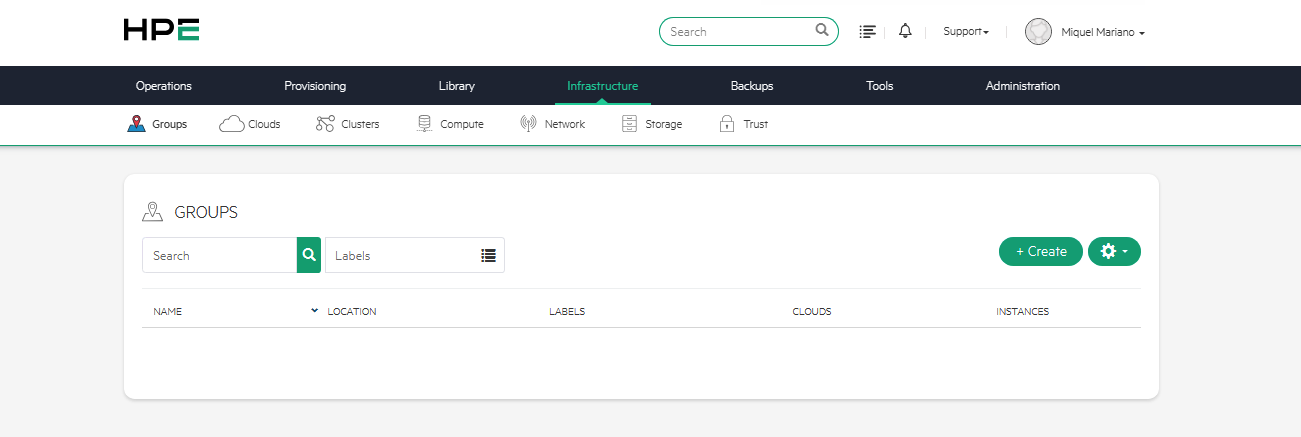This screenshot has height=437, width=1301.
Task: Click Miquel Mariano's avatar image
Action: tap(1039, 31)
